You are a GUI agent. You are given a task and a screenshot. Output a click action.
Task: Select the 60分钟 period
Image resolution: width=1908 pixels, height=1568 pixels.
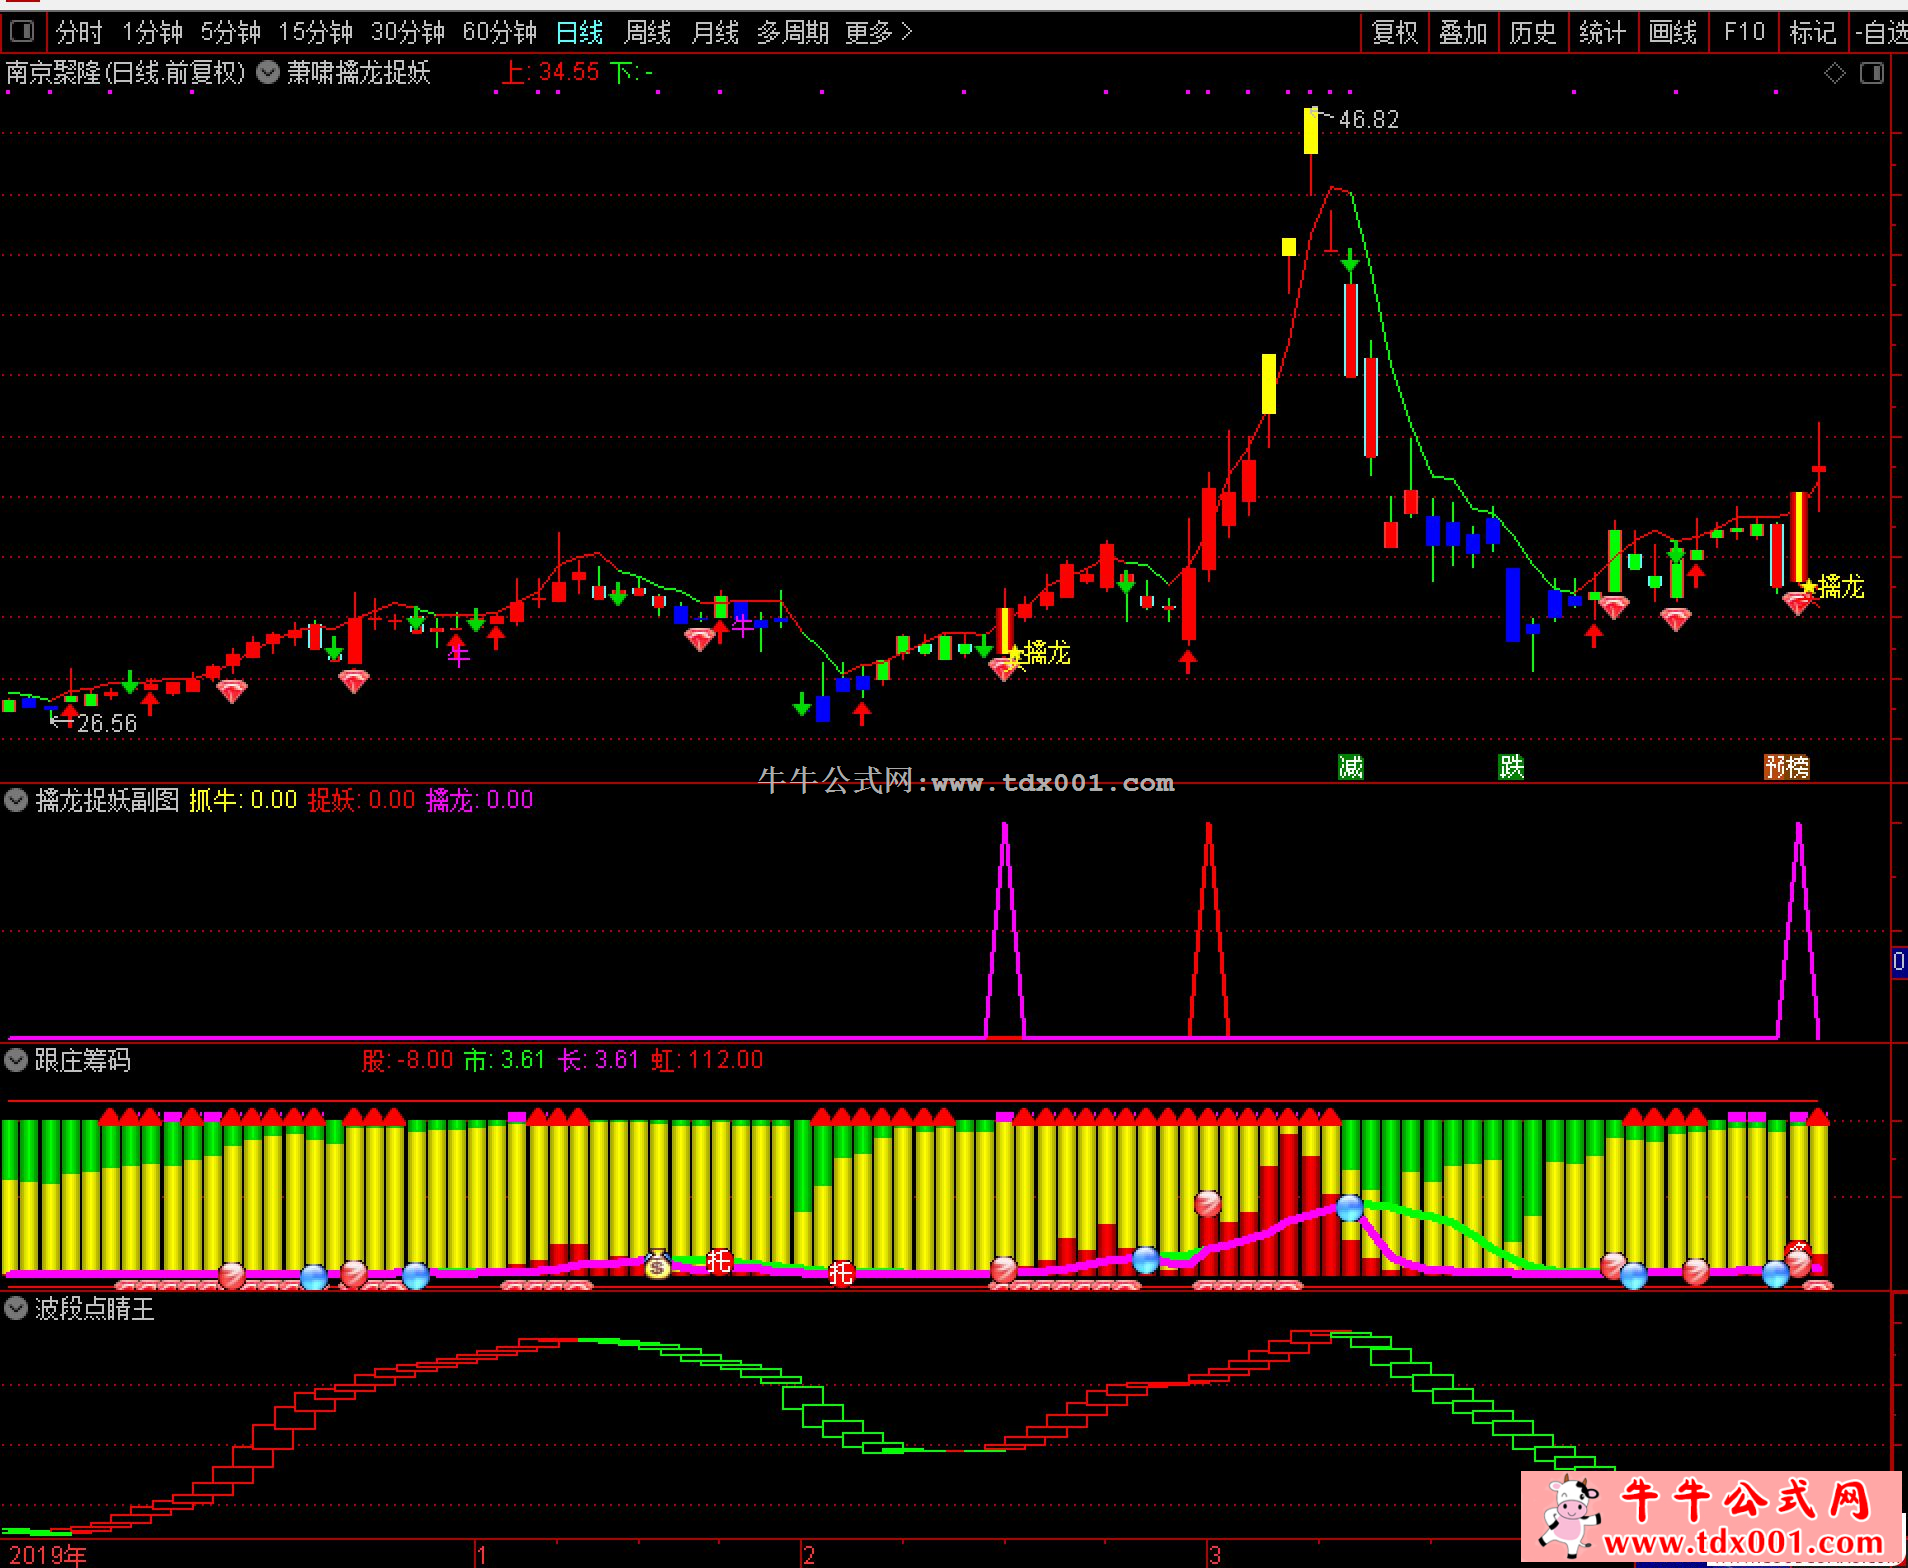click(x=500, y=33)
